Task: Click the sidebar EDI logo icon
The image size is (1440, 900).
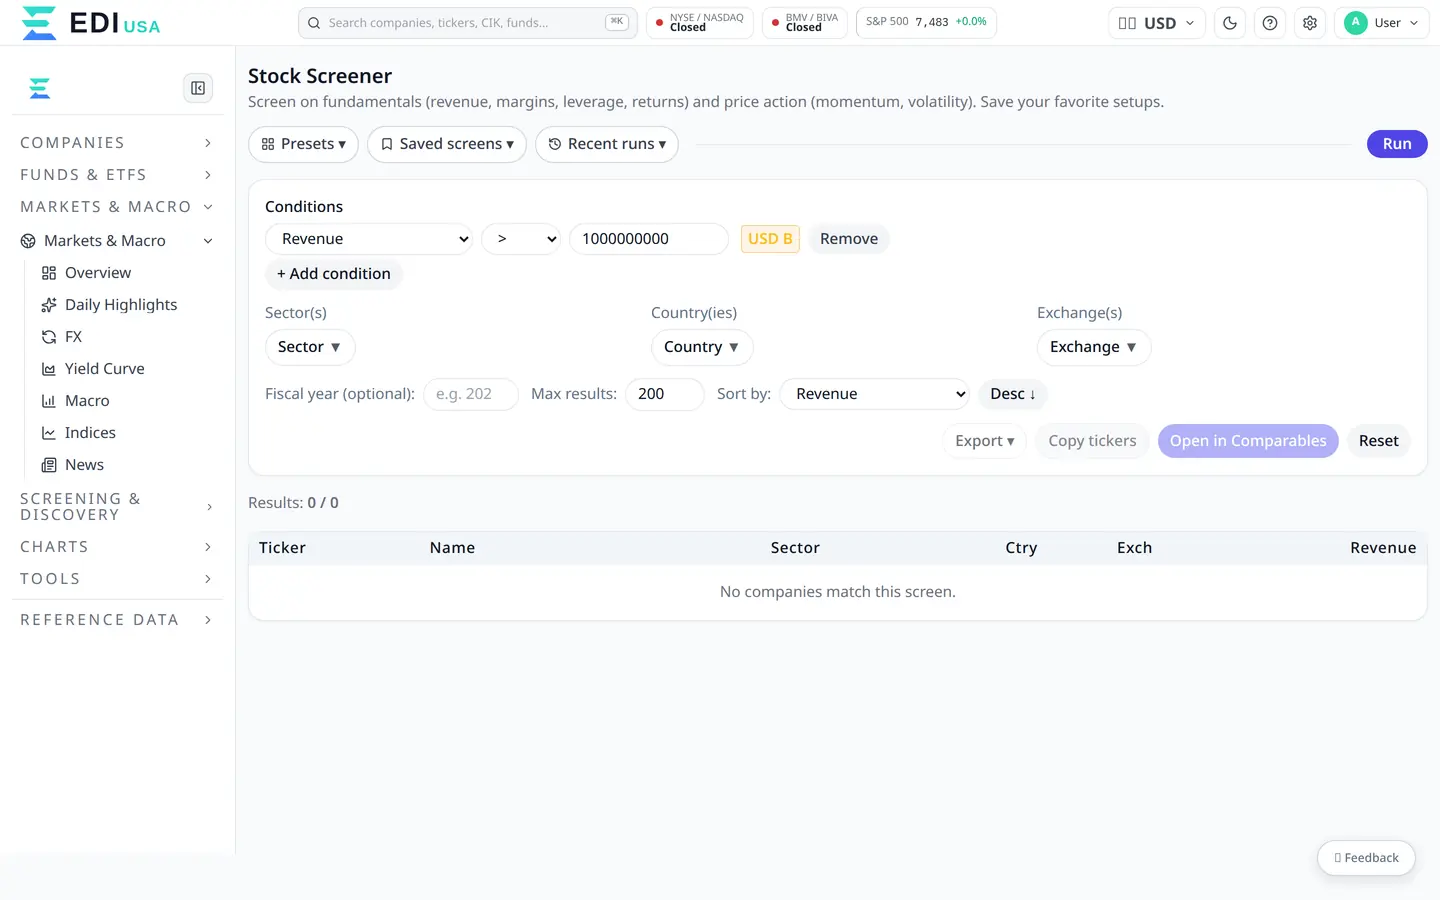Action: (x=39, y=88)
